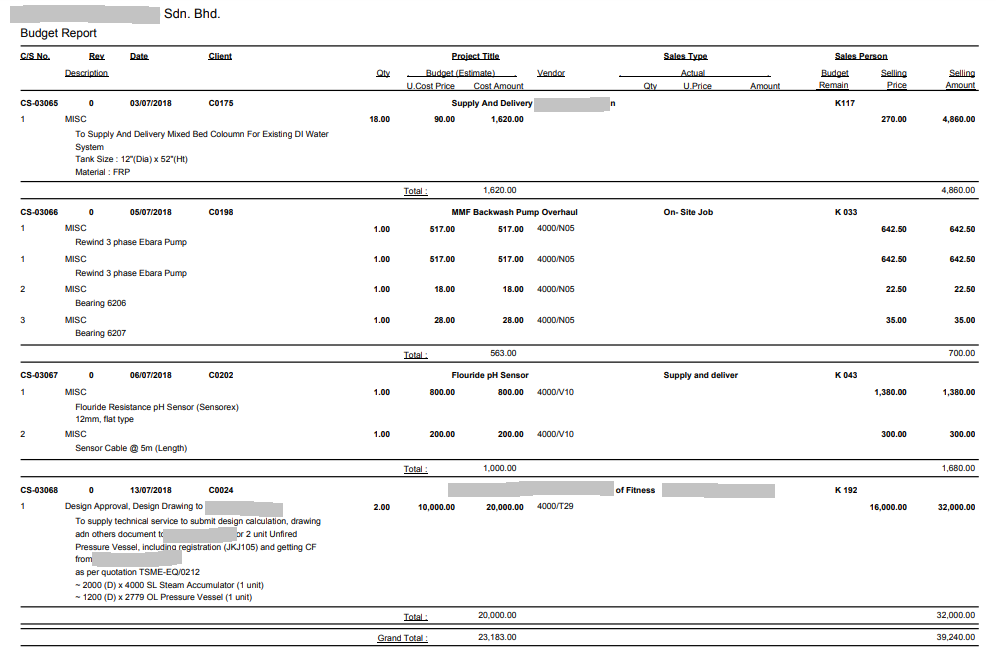Click the 'Budget Report' title text

58,33
